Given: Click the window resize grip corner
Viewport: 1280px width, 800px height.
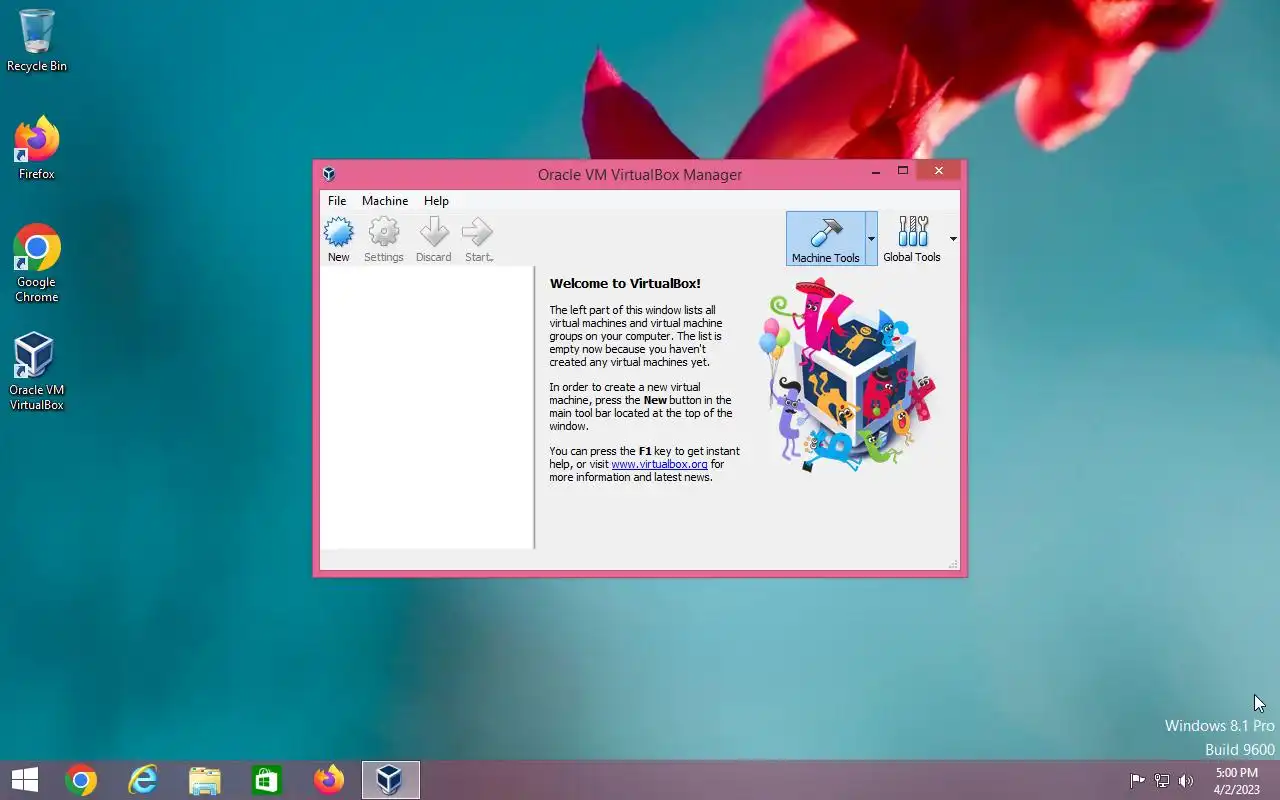Looking at the screenshot, I should [953, 564].
